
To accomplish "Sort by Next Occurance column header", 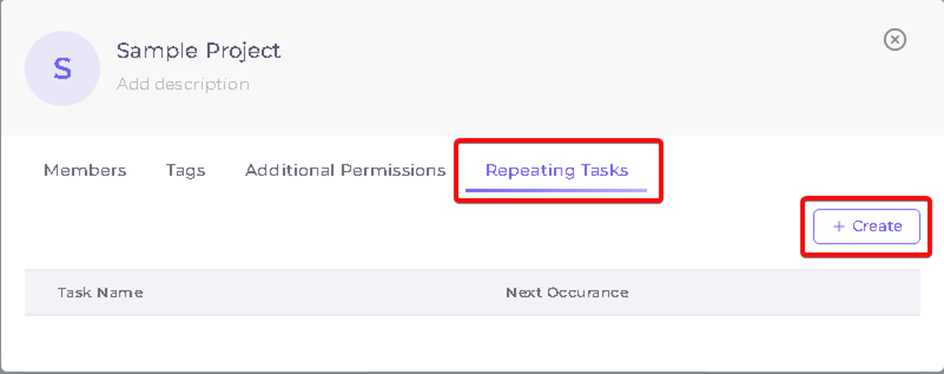I will coord(567,293).
